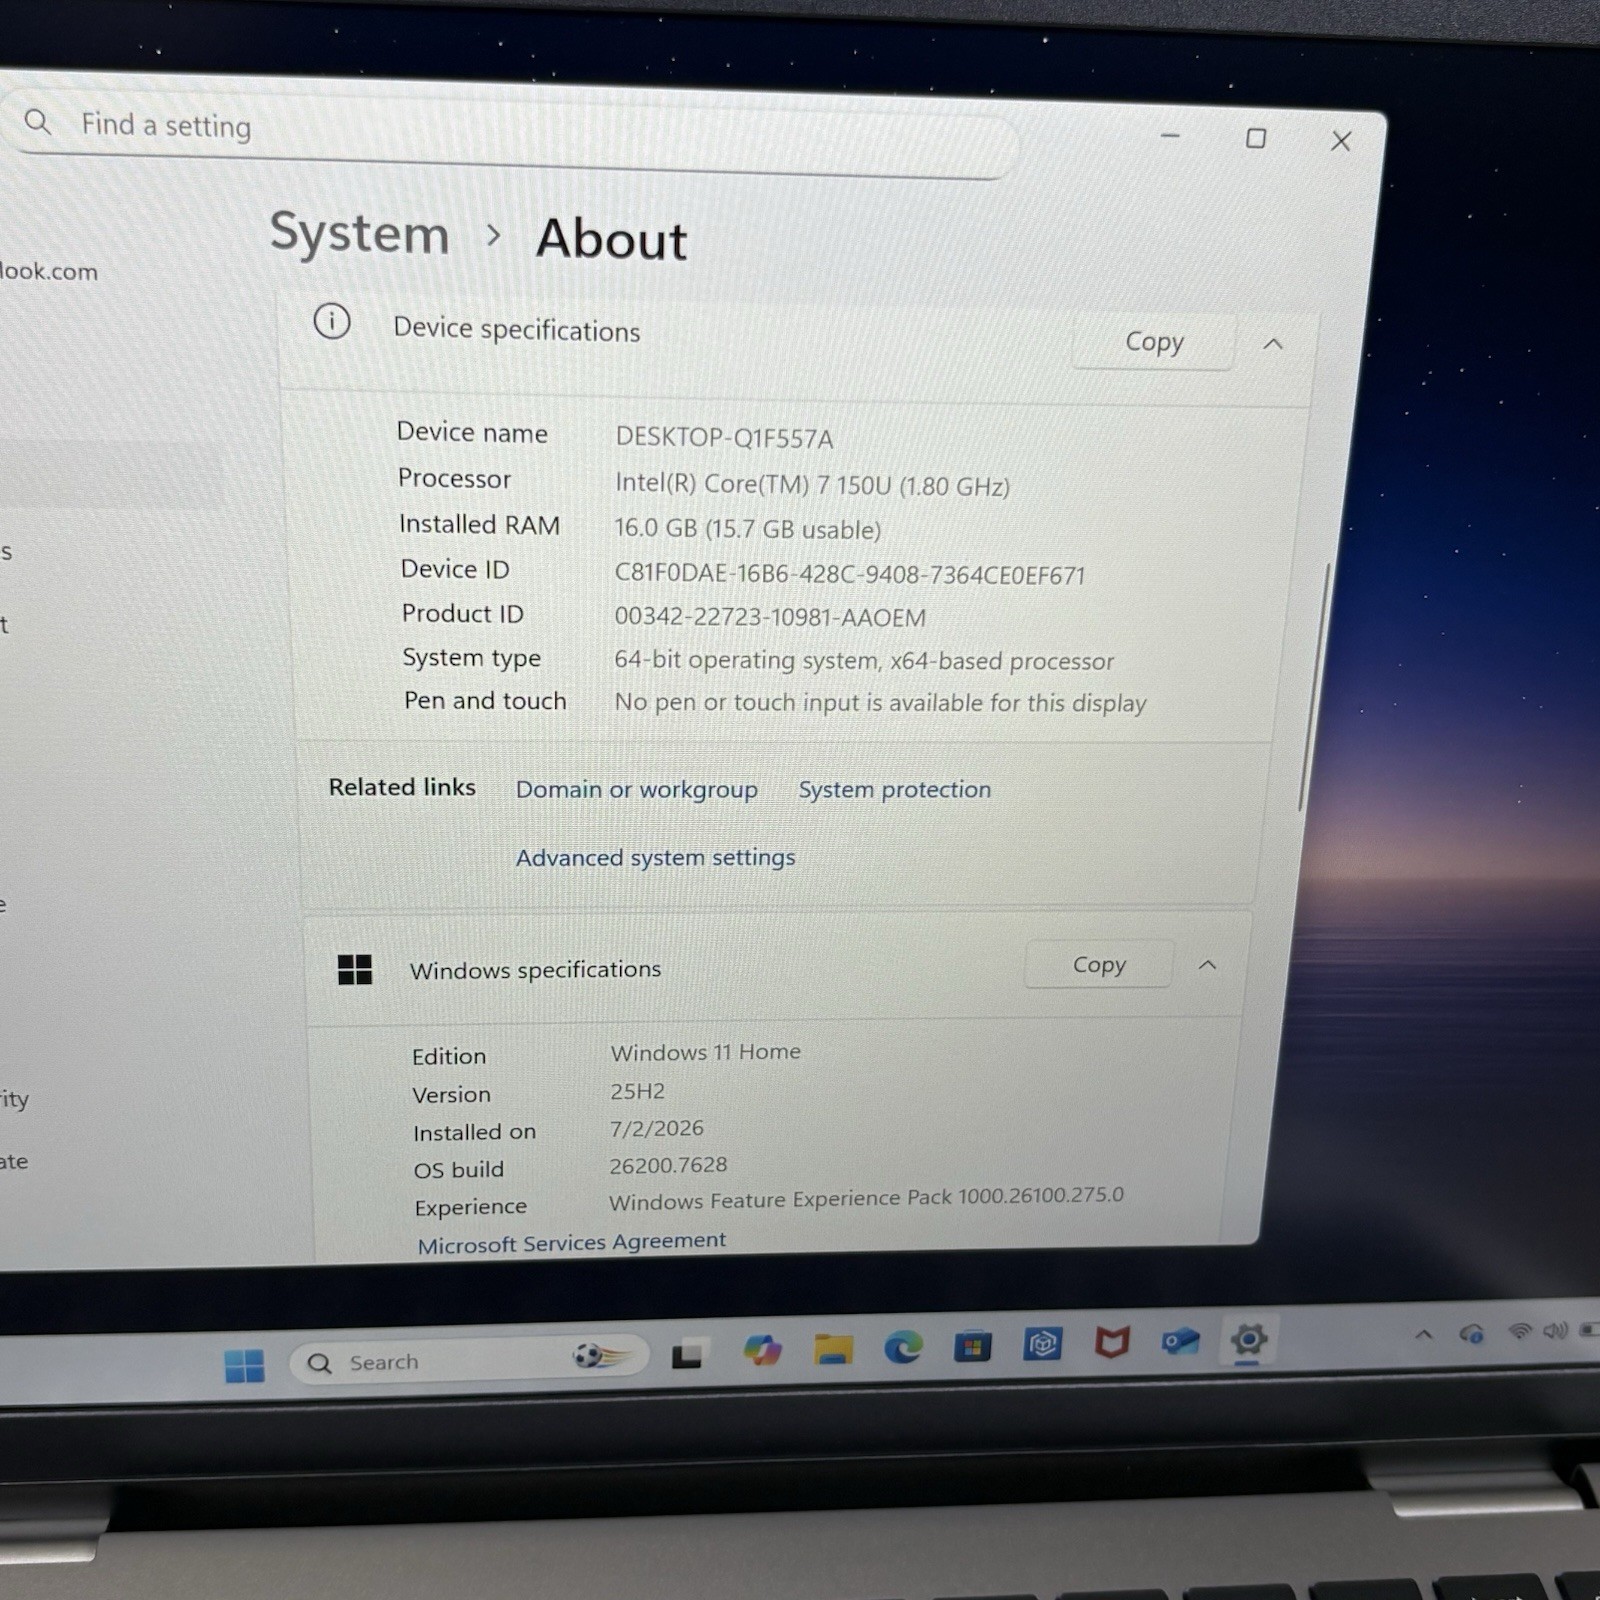Launch Microsoft Edge from the taskbar
This screenshot has height=1600, width=1600.
point(903,1348)
